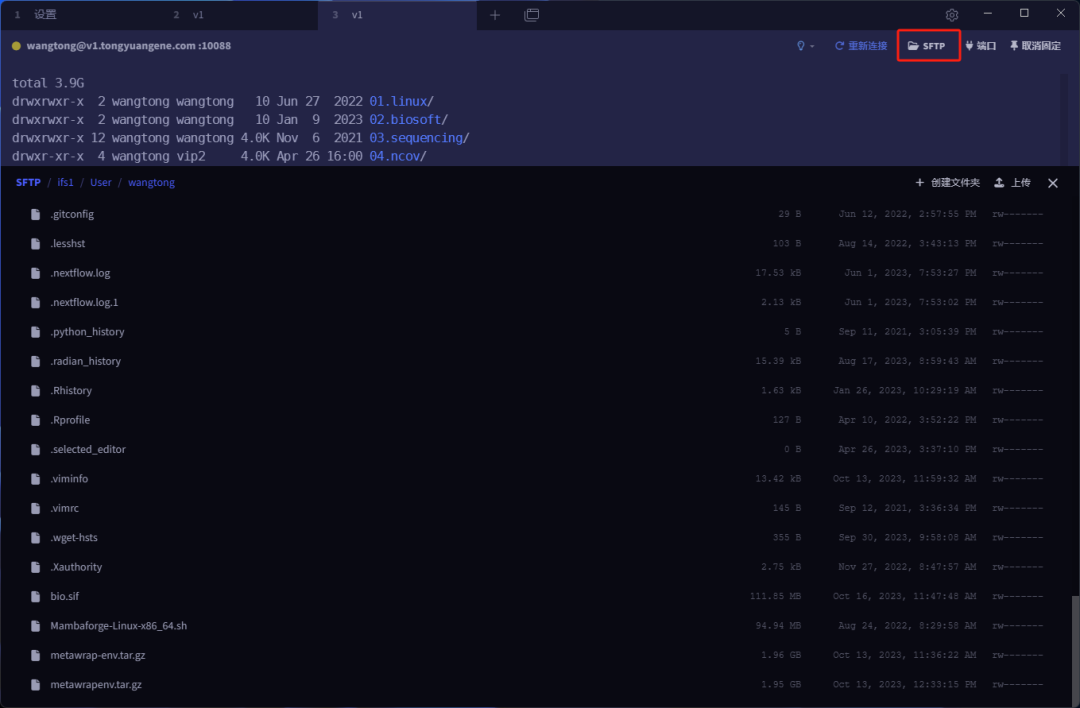The width and height of the screenshot is (1080, 708).
Task: Navigate to ifs1 breadcrumb
Action: (65, 183)
